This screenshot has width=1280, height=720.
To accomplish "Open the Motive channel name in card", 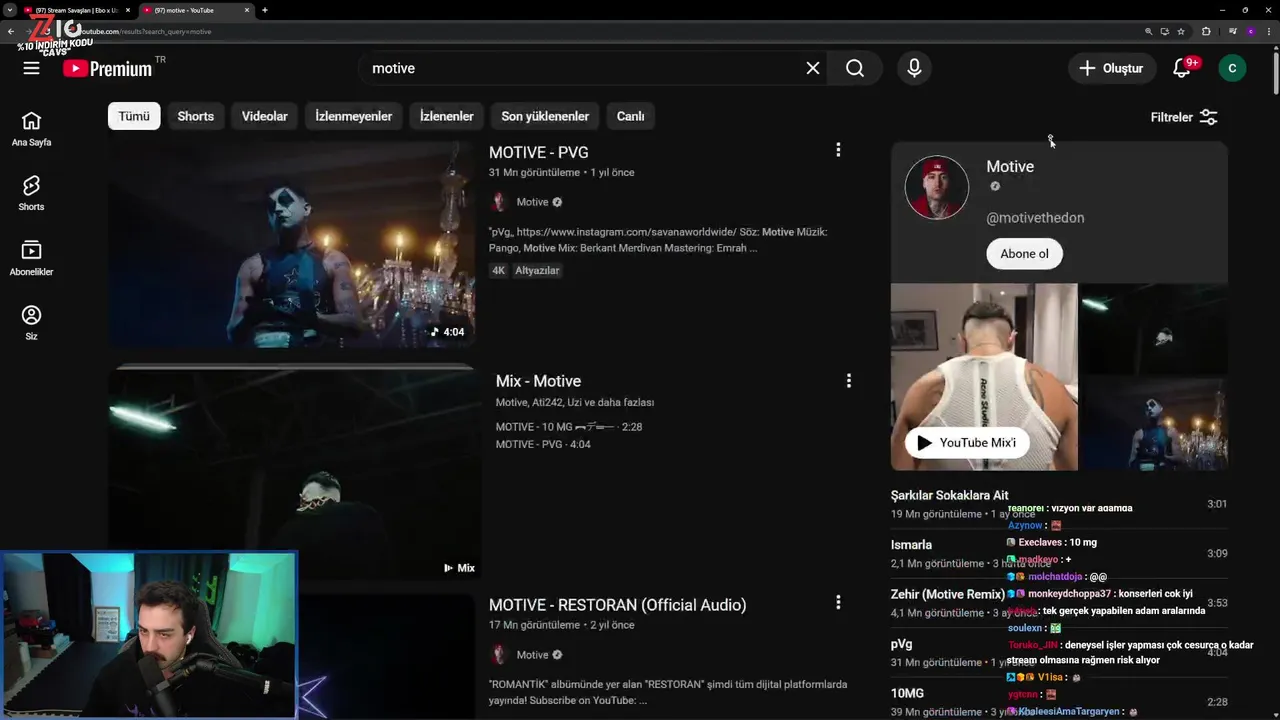I will click(1010, 167).
